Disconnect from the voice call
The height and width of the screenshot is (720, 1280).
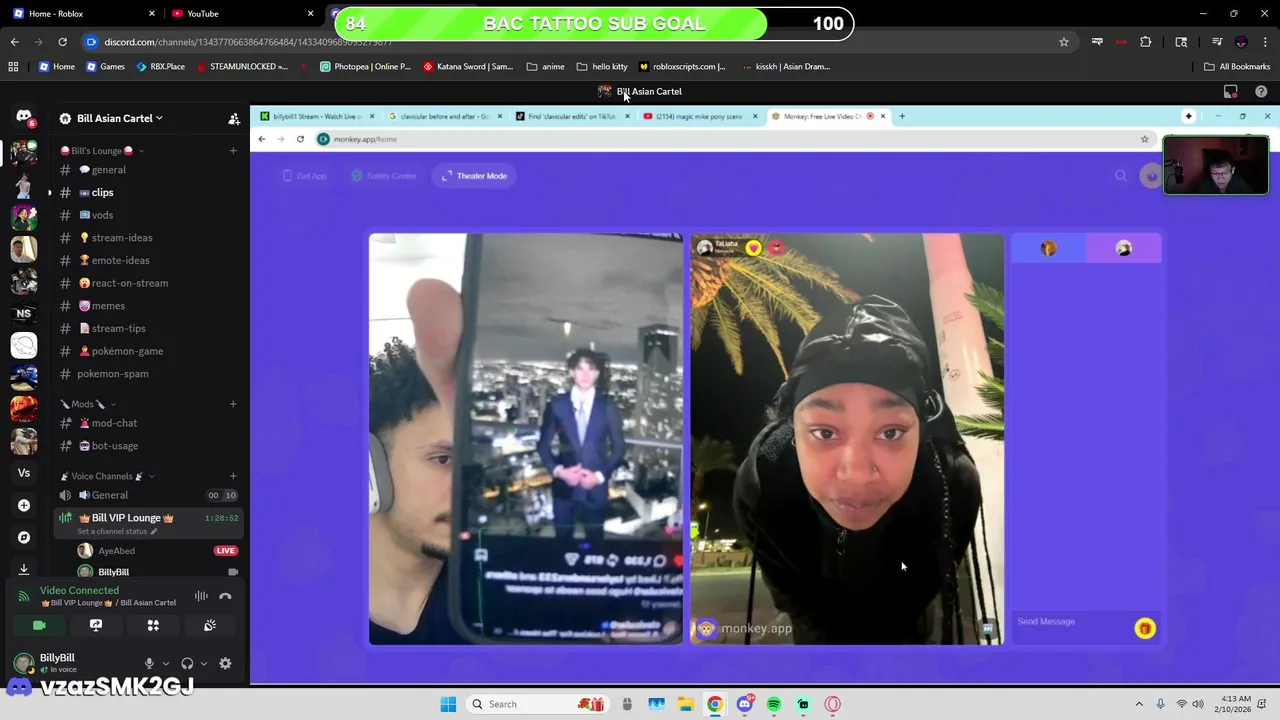coord(225,596)
